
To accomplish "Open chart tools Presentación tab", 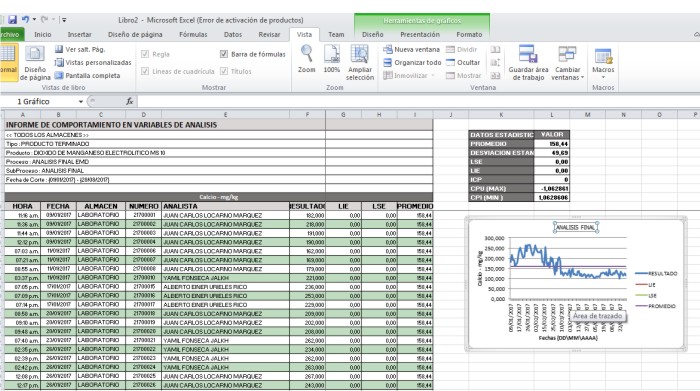I will point(420,34).
